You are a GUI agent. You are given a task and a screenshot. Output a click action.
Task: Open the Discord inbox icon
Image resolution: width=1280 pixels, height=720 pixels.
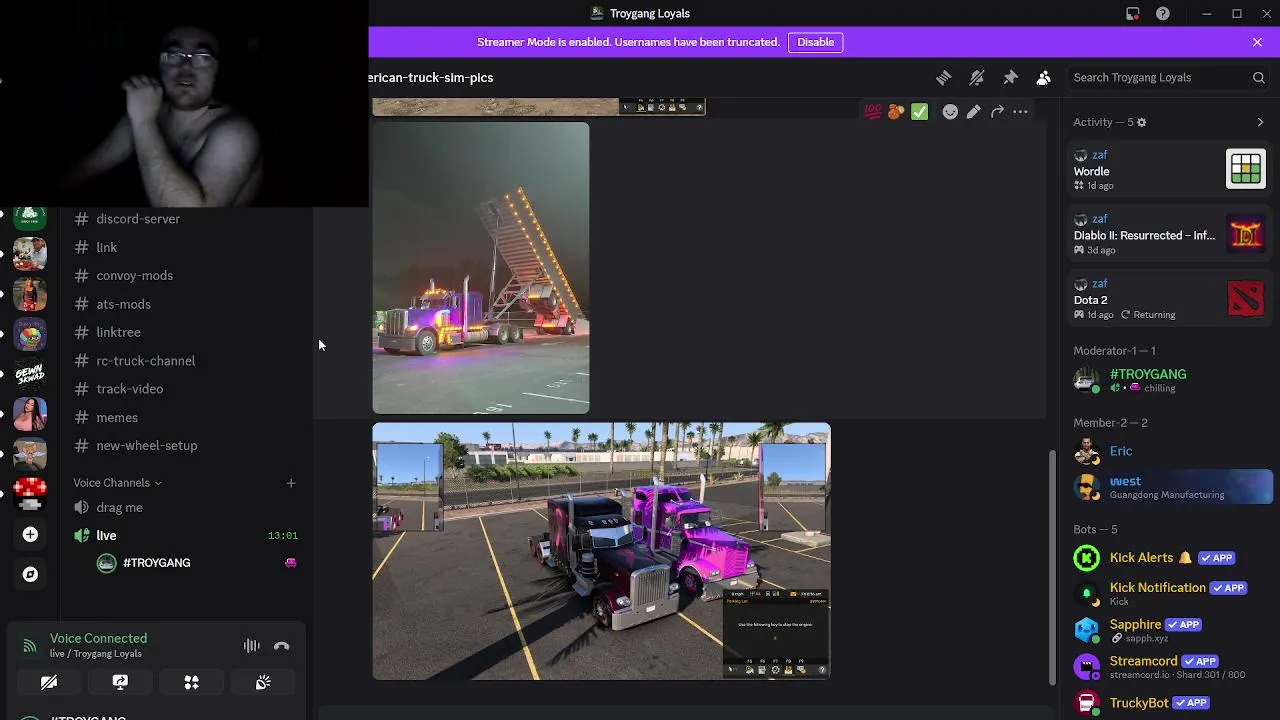pos(1132,14)
